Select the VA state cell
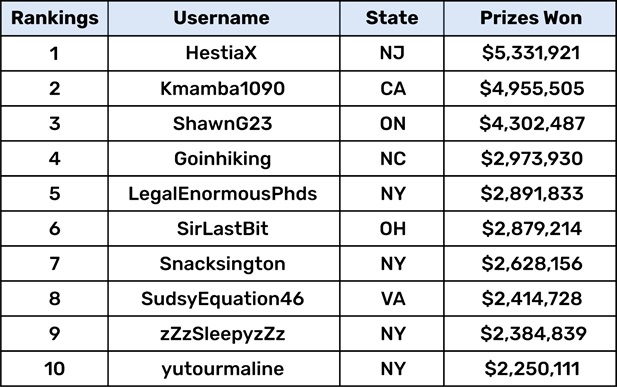617x387 pixels. pos(392,299)
